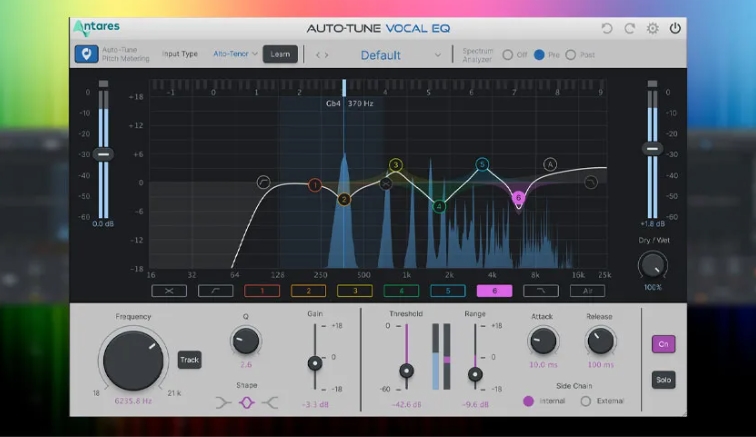This screenshot has width=756, height=437.
Task: Click the -42.6 dB threshold value
Action: (x=406, y=404)
